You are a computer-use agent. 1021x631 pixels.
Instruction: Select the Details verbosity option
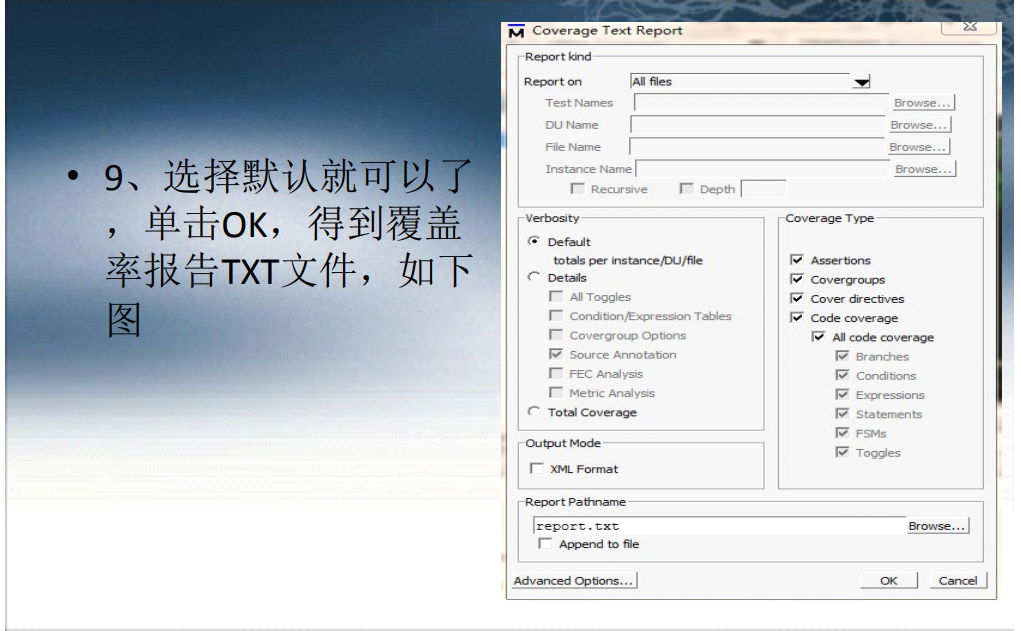(x=534, y=277)
